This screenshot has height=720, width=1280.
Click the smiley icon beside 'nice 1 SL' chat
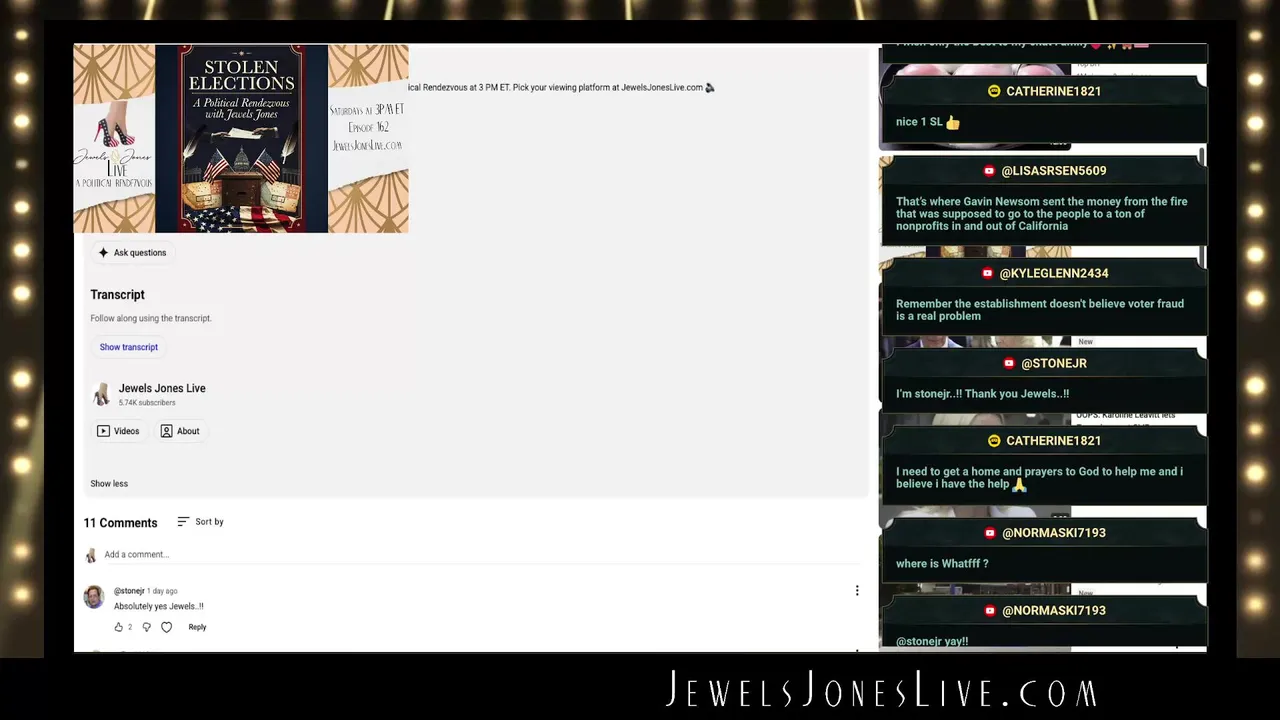(994, 91)
